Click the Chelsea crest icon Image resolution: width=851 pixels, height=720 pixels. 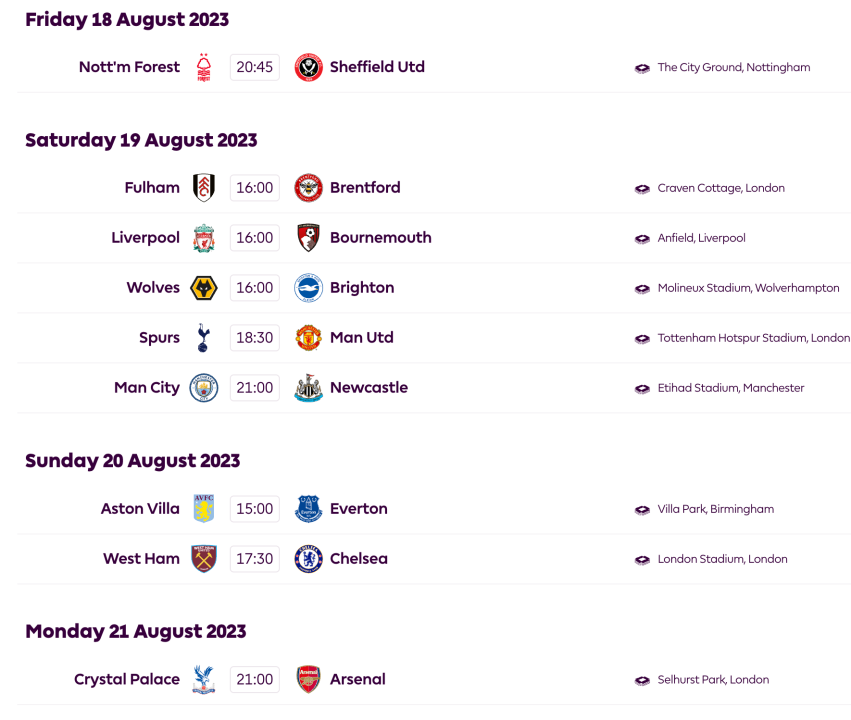[309, 559]
